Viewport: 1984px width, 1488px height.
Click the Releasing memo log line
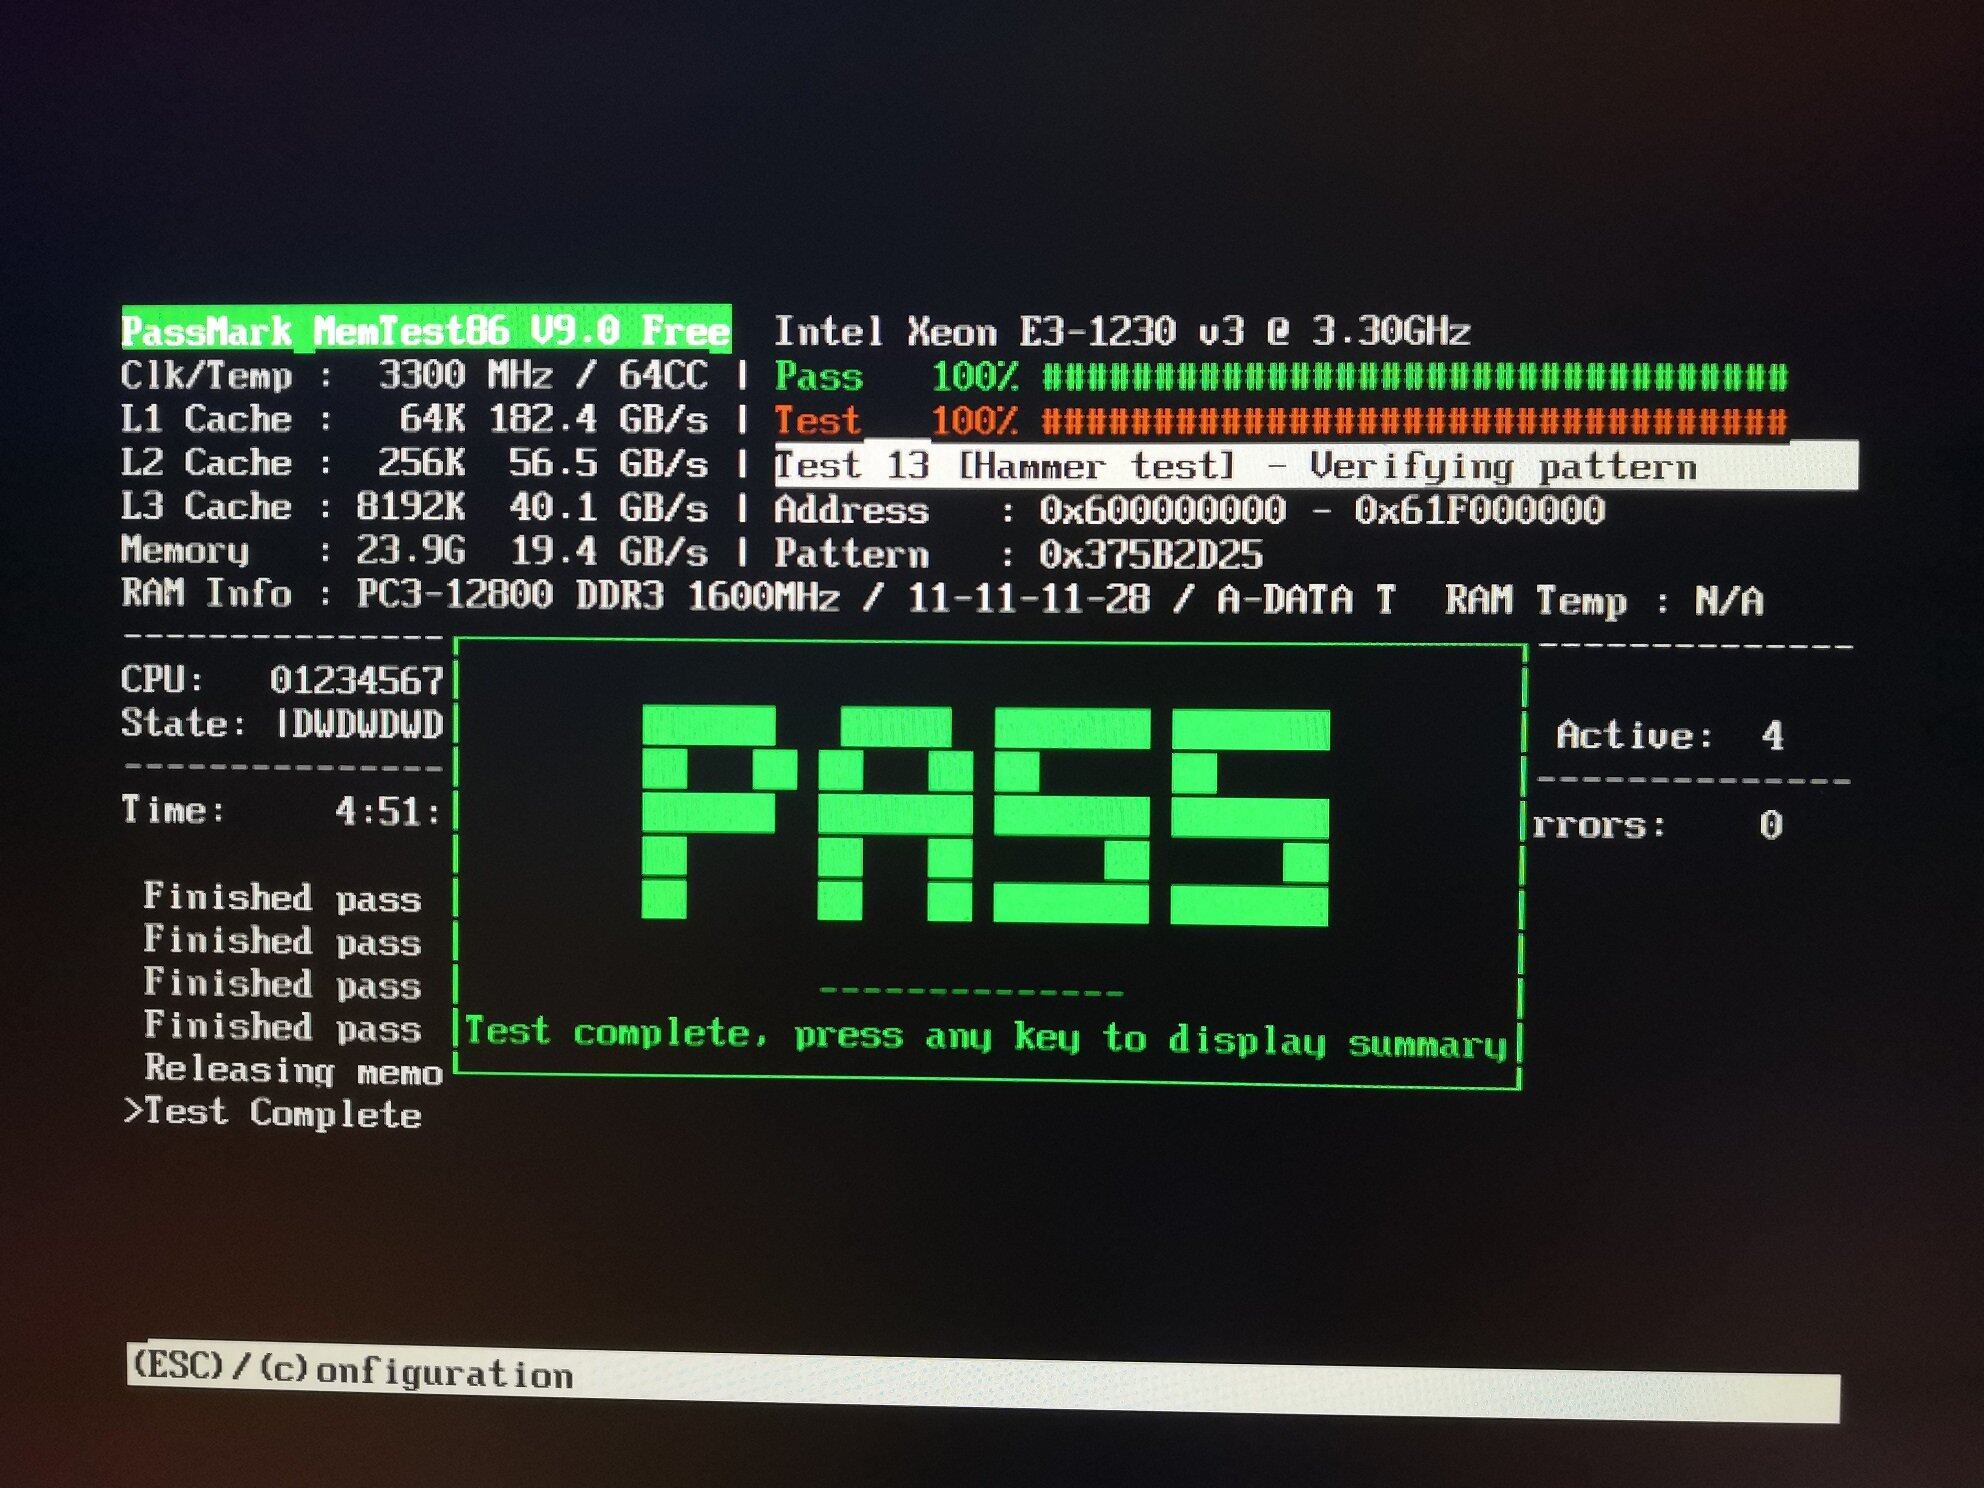pos(293,1071)
